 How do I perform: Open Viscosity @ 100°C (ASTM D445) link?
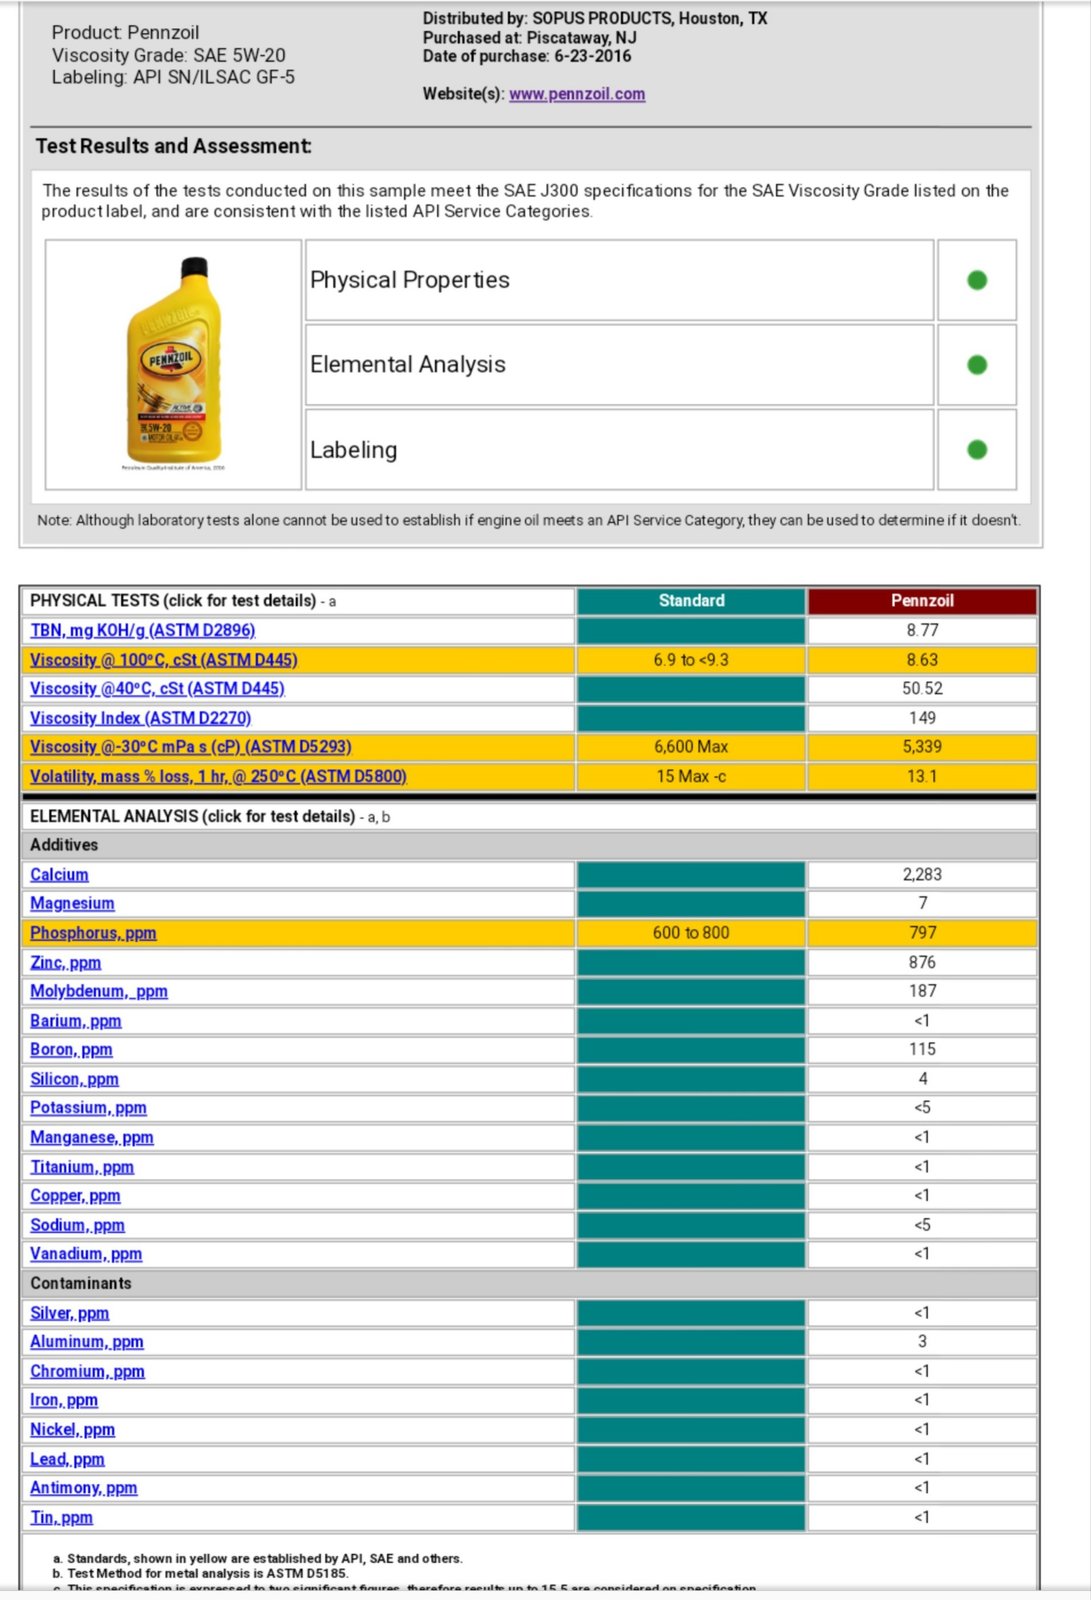click(x=164, y=660)
